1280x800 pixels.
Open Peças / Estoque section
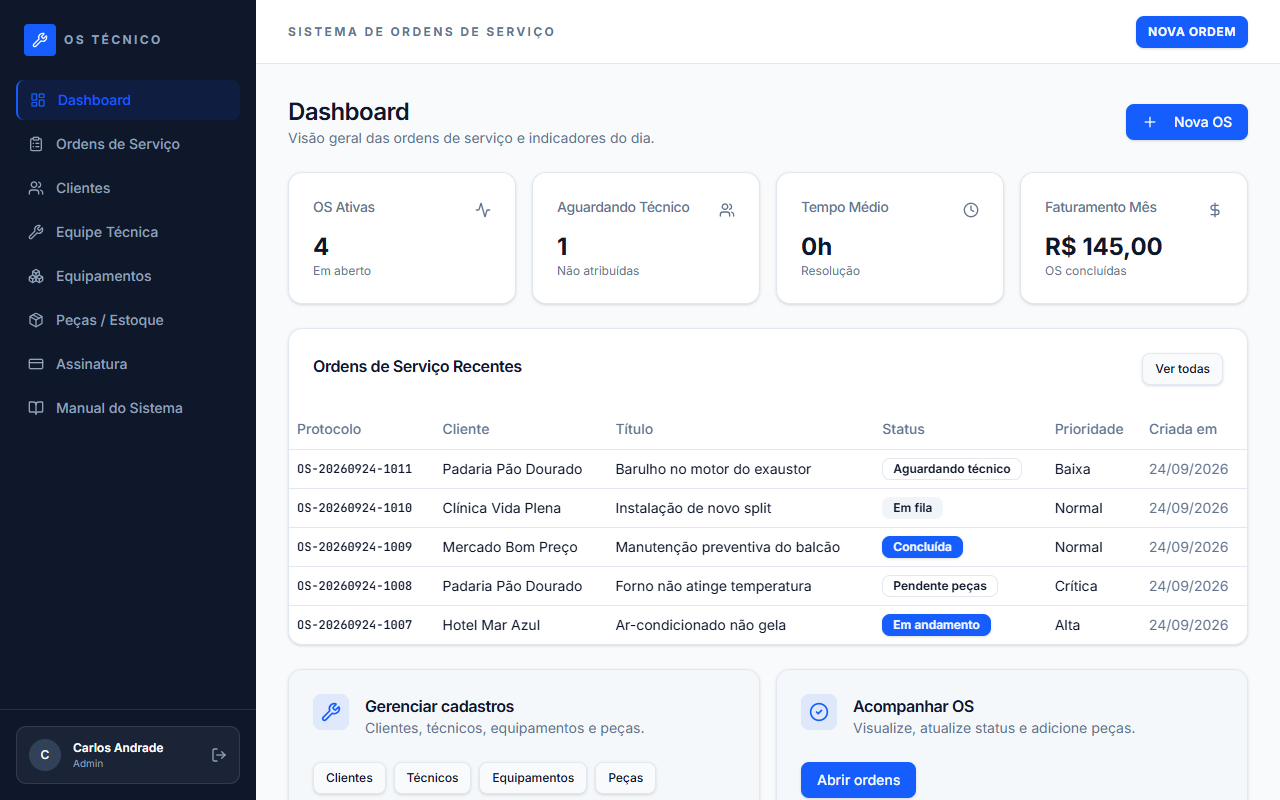pos(128,320)
